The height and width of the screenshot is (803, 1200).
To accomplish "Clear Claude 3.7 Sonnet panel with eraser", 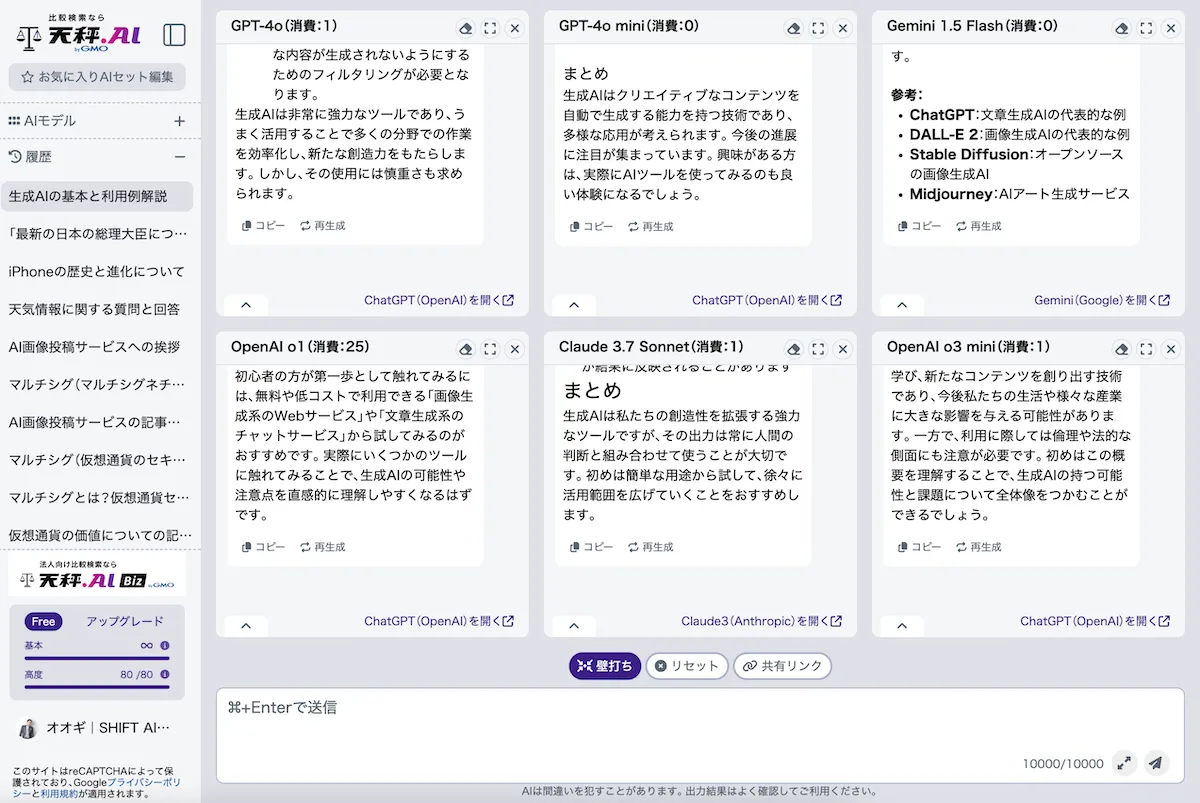I will pos(793,349).
